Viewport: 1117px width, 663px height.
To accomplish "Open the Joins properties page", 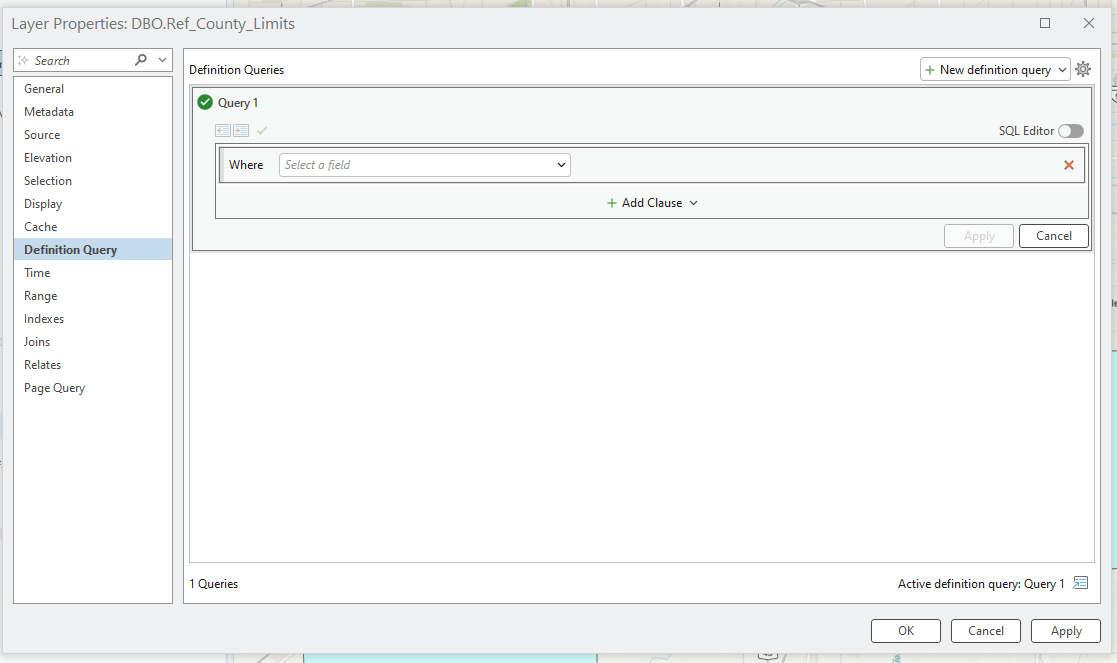I will pyautogui.click(x=37, y=341).
